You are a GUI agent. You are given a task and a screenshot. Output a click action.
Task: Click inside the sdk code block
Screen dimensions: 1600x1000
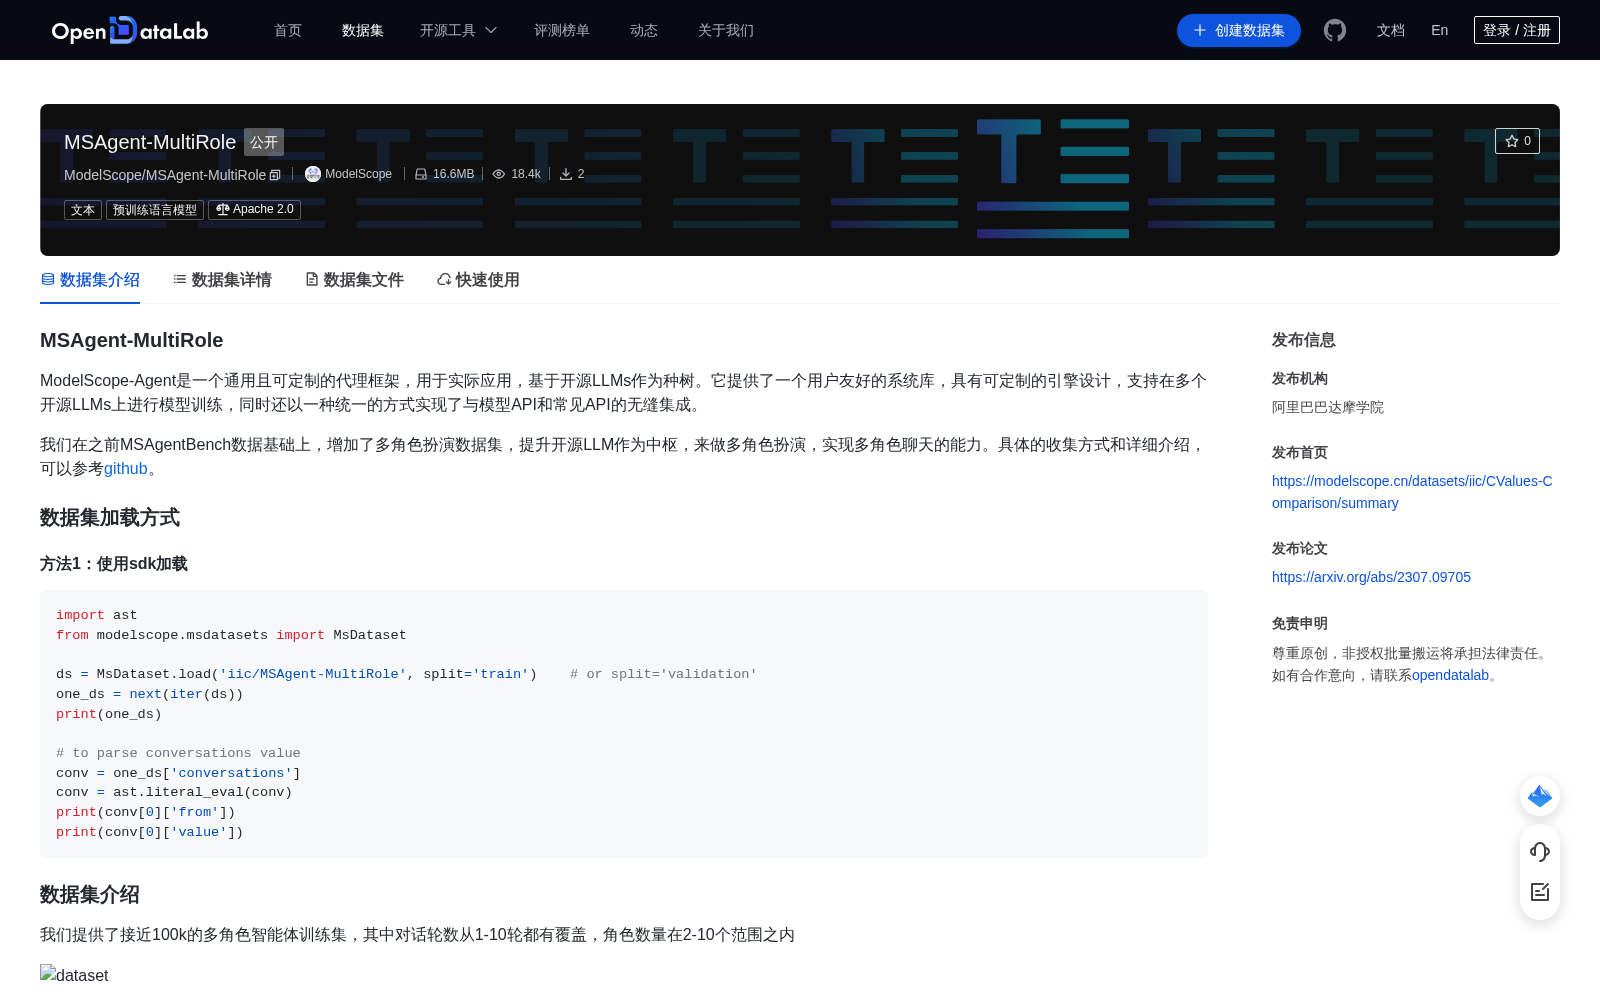tap(624, 724)
